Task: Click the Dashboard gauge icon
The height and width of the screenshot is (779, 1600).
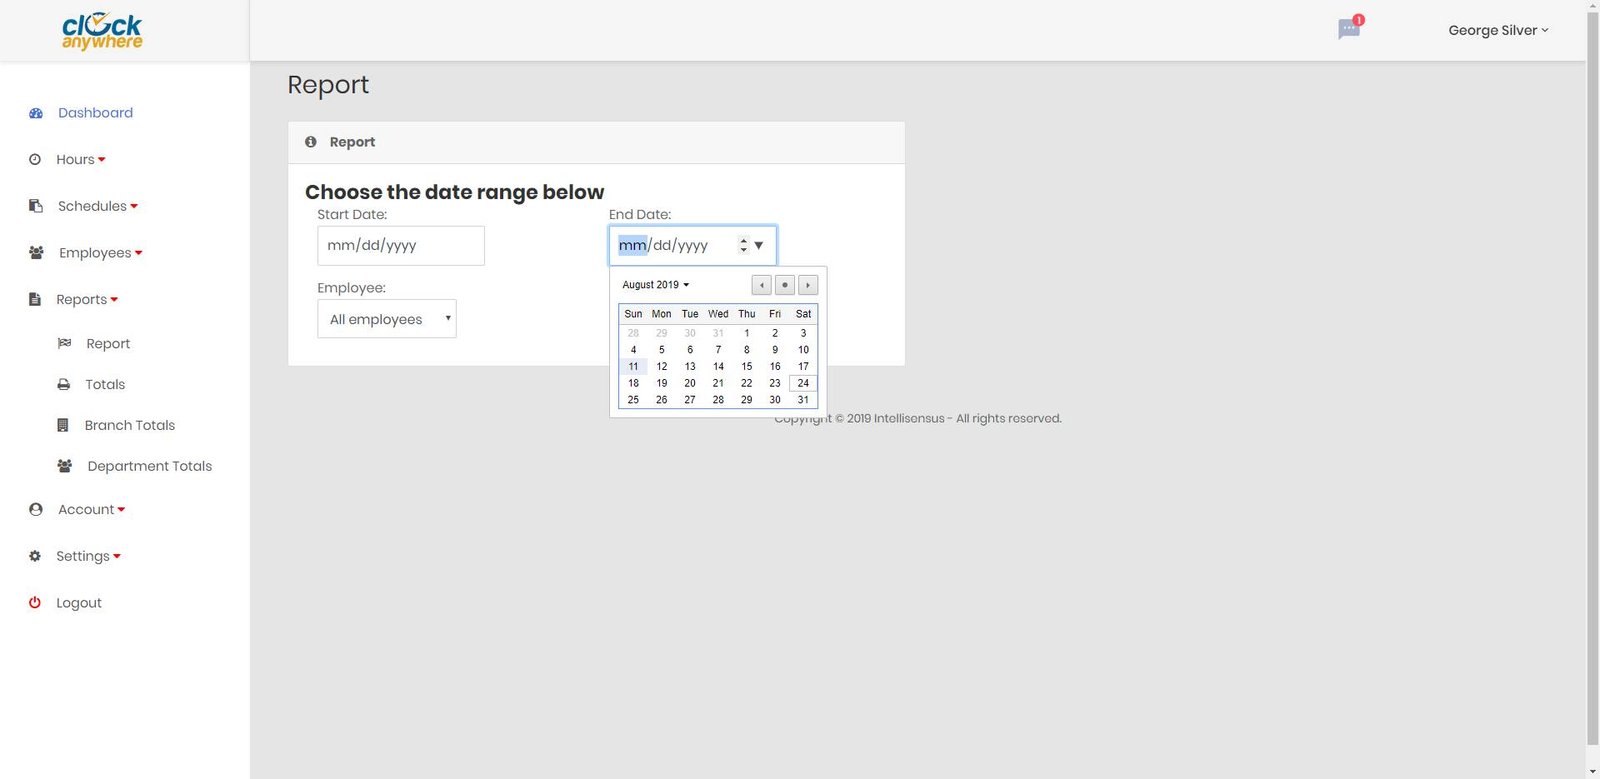Action: (x=36, y=113)
